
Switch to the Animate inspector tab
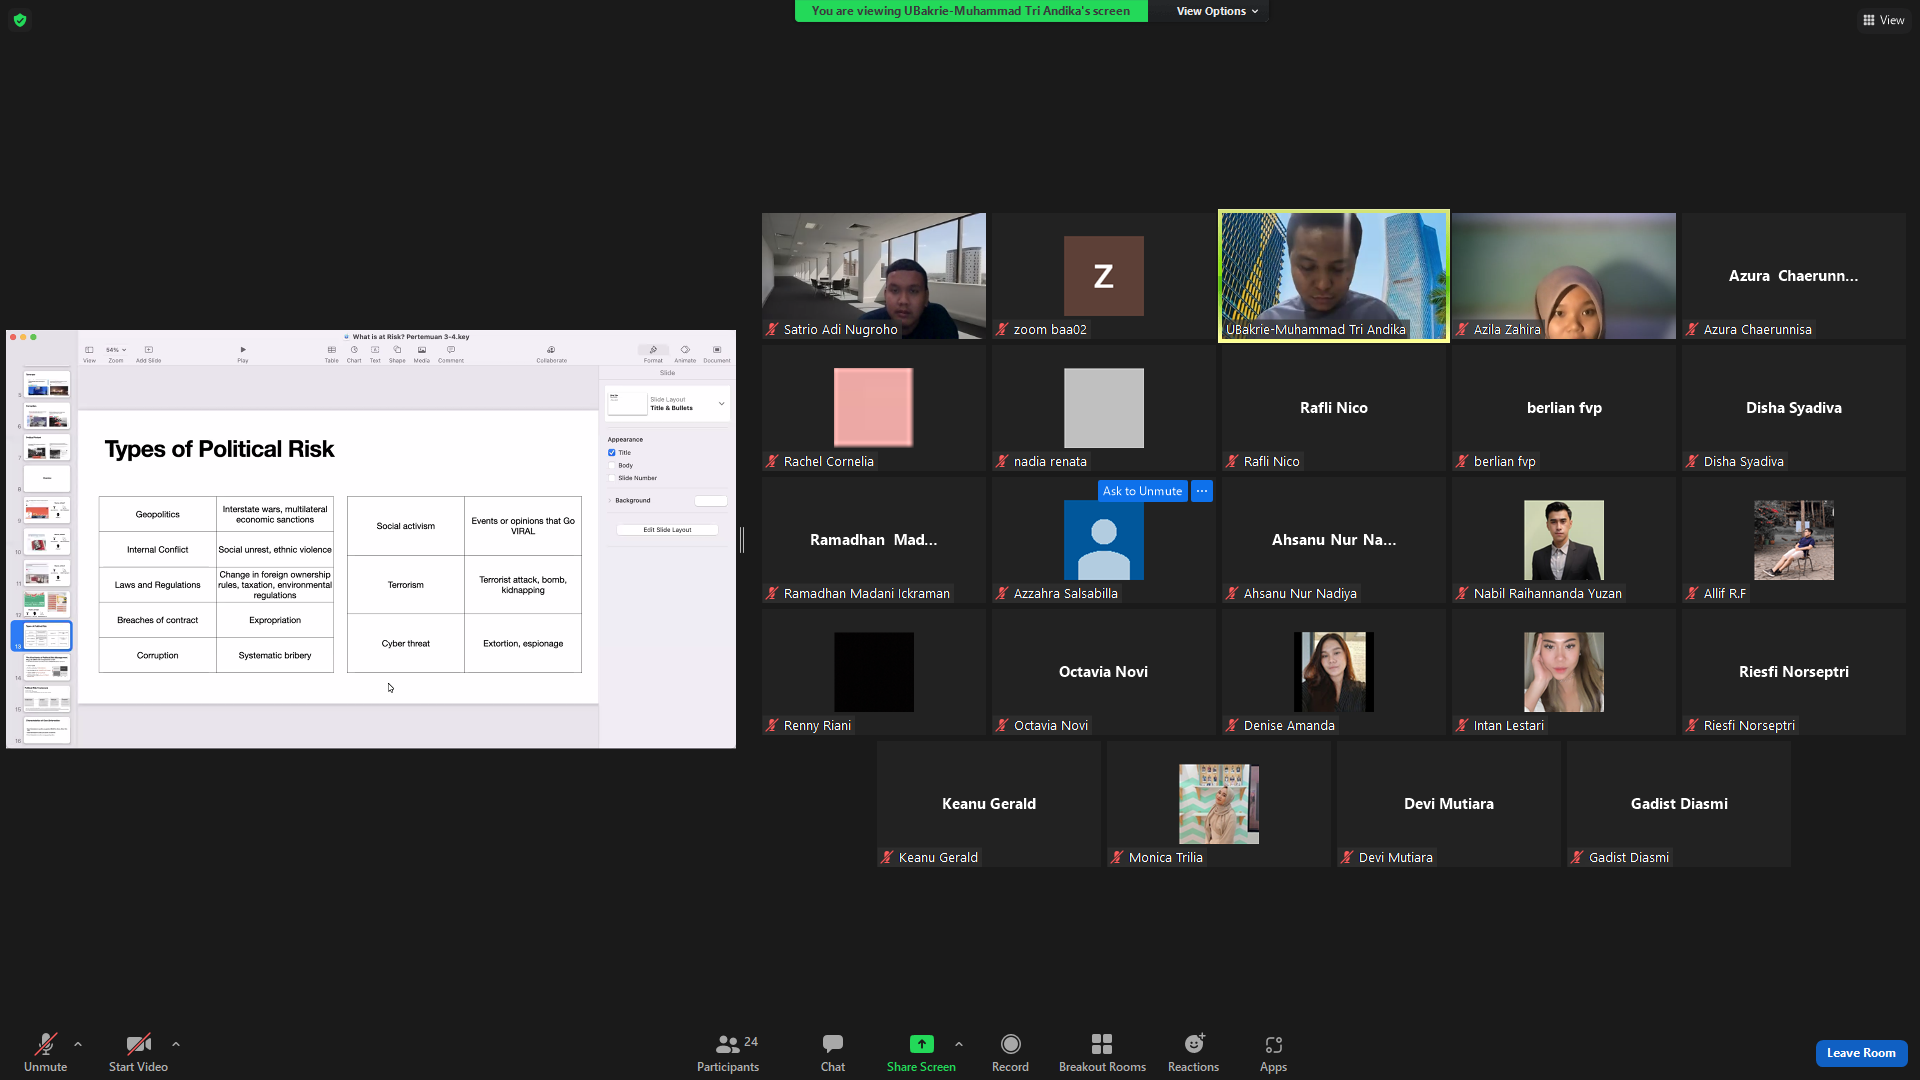[x=685, y=353]
